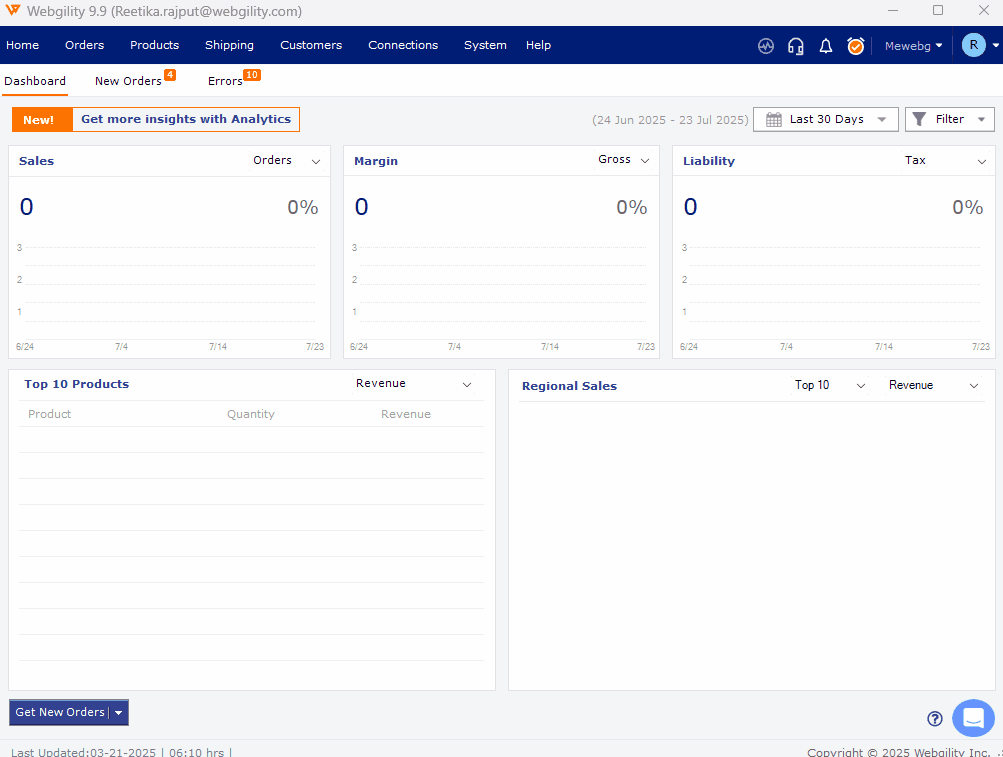
Task: Open the Filter dropdown
Action: click(949, 120)
